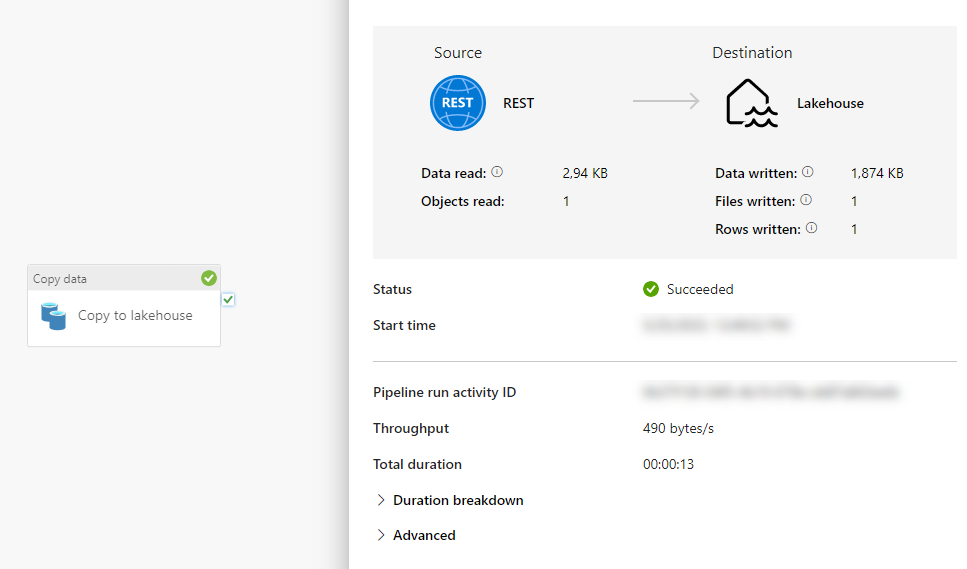Click the 490 bytes/s throughput value
The height and width of the screenshot is (569, 967).
click(678, 428)
